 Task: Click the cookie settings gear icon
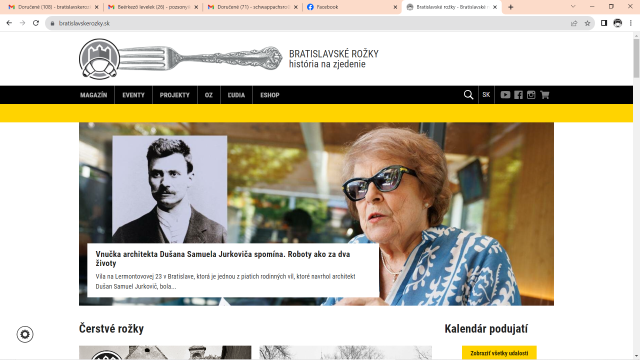pos(25,334)
